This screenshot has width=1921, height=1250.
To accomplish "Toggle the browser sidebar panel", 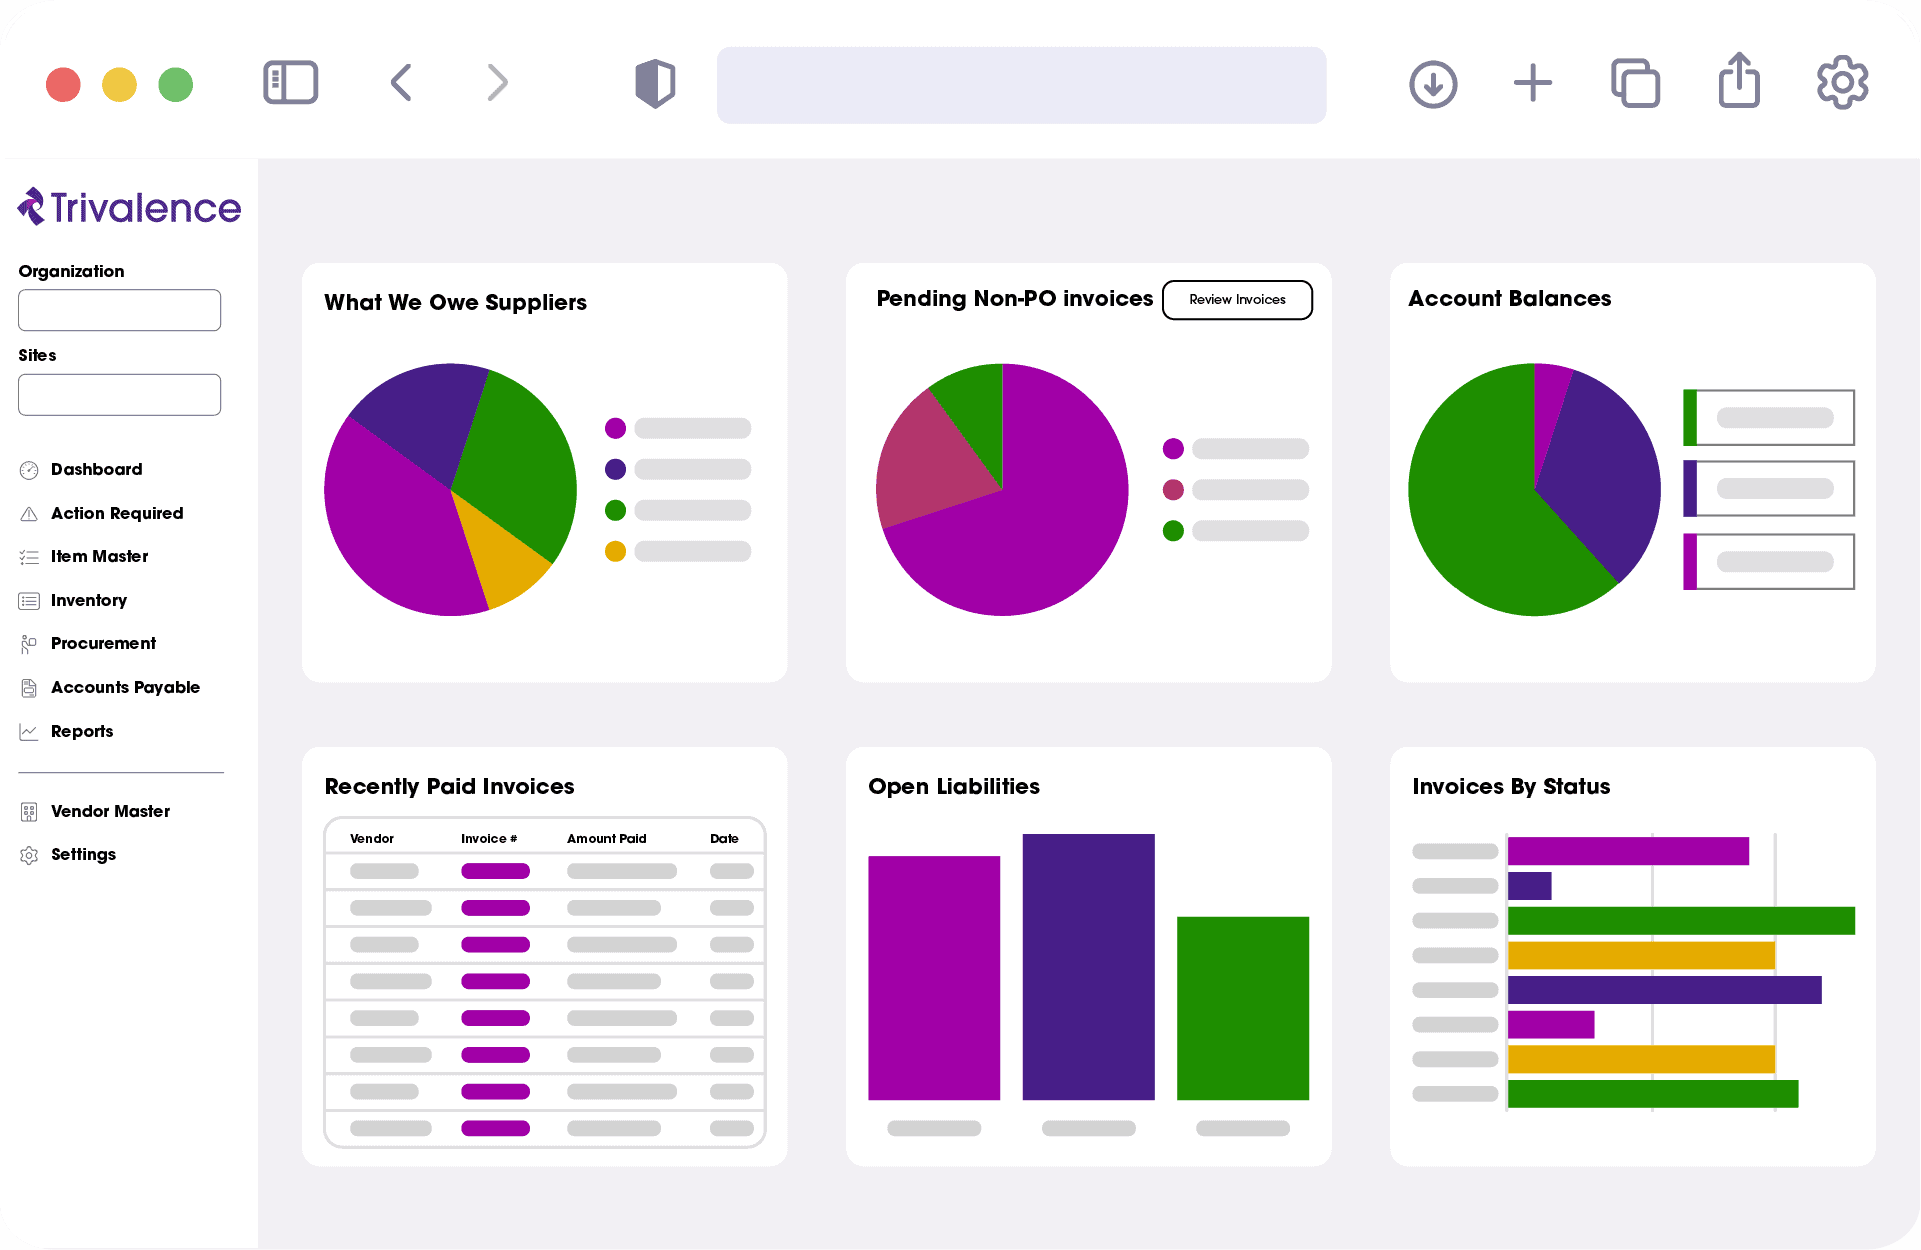I will (x=290, y=83).
